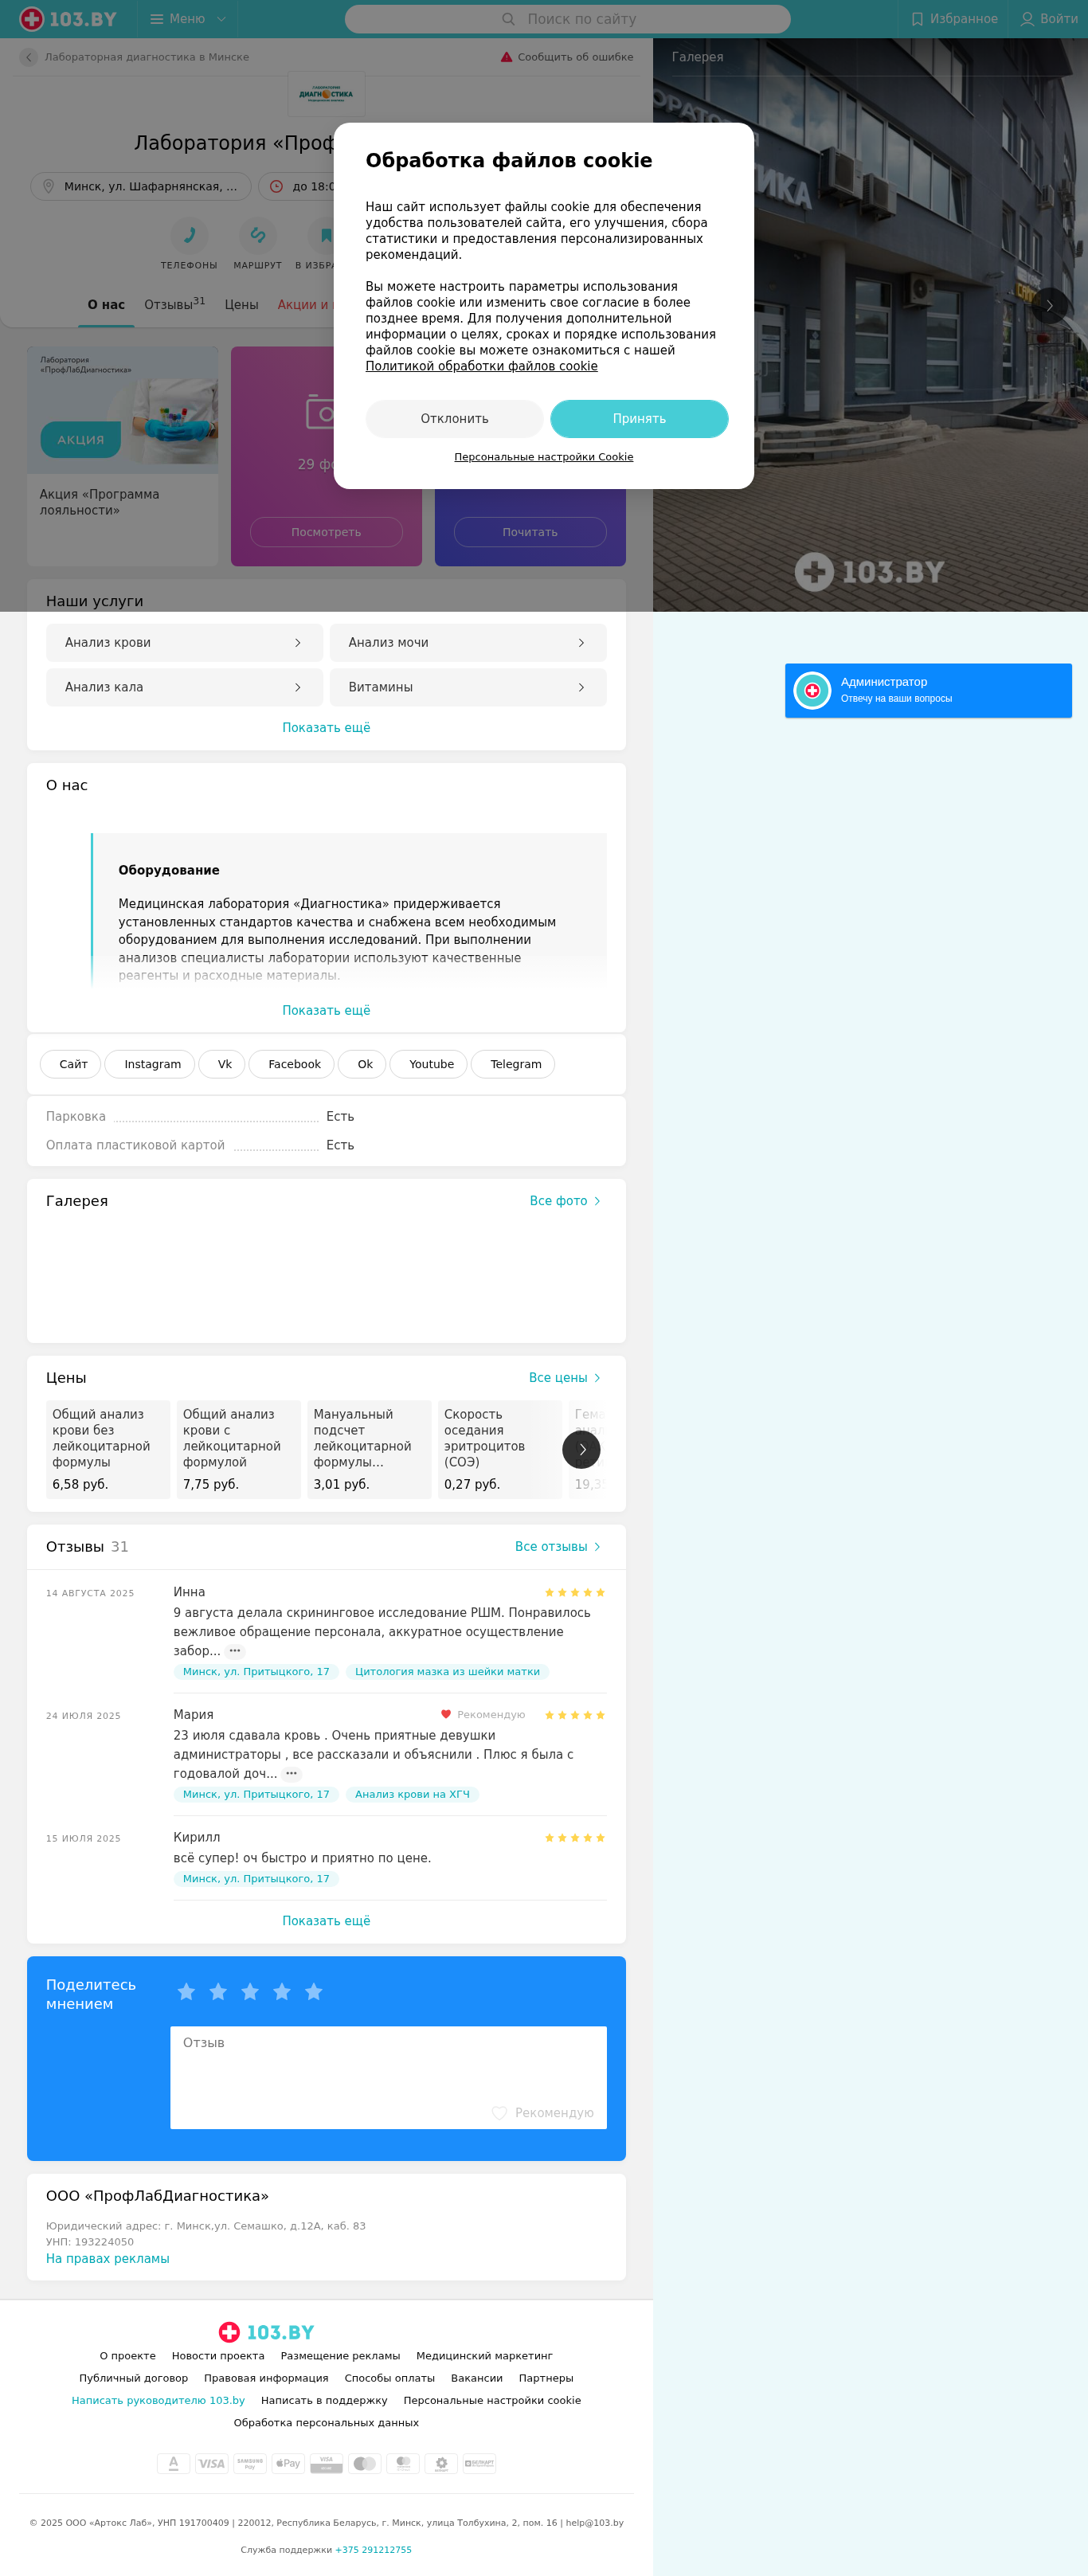Switch to the Цены tab
The image size is (1088, 2576).
click(x=241, y=305)
